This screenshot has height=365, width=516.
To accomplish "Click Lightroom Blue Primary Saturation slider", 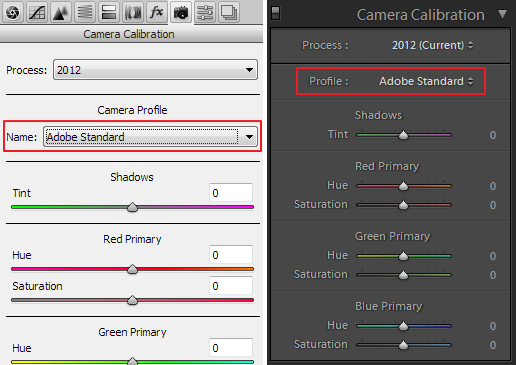I will [x=404, y=345].
